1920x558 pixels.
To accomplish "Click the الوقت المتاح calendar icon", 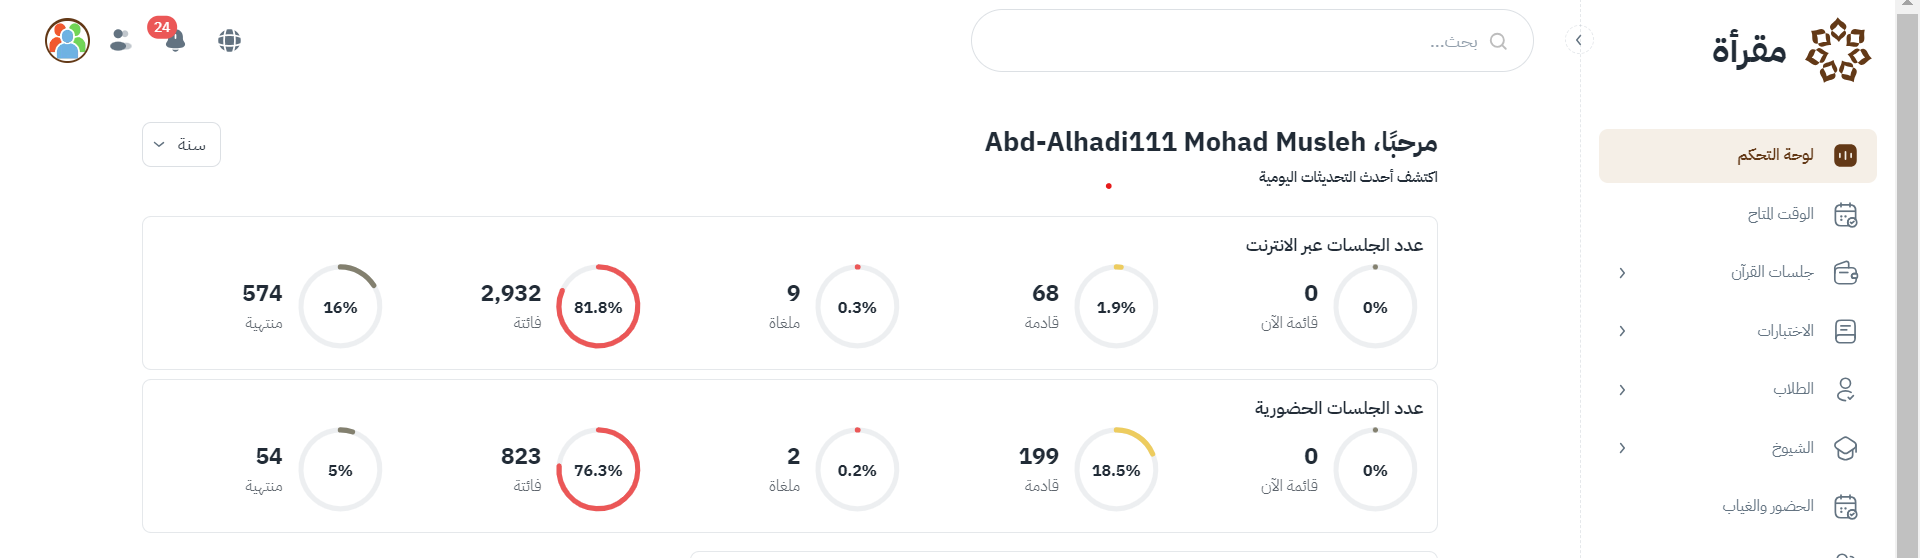I will coord(1845,214).
